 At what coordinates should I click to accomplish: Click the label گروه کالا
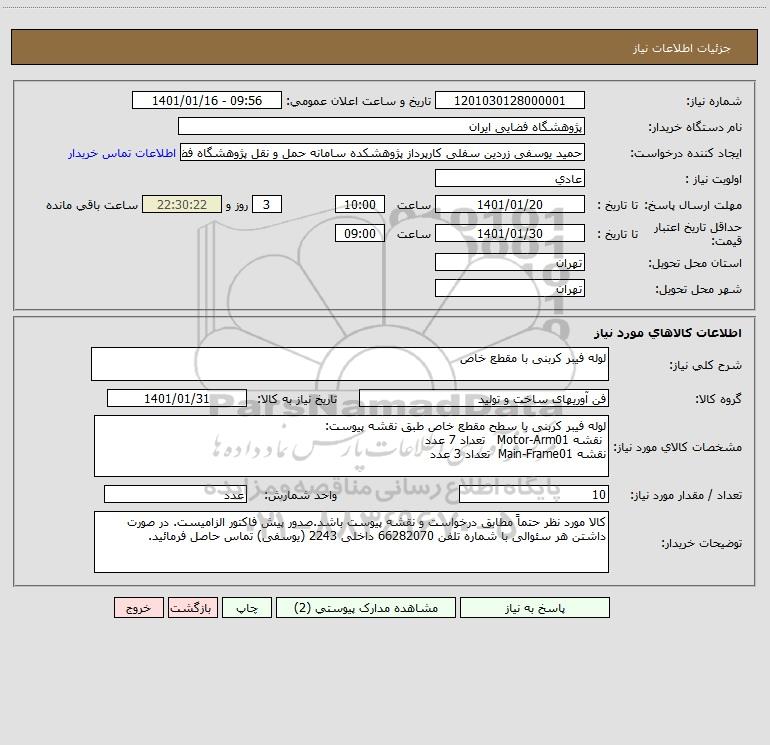[718, 399]
